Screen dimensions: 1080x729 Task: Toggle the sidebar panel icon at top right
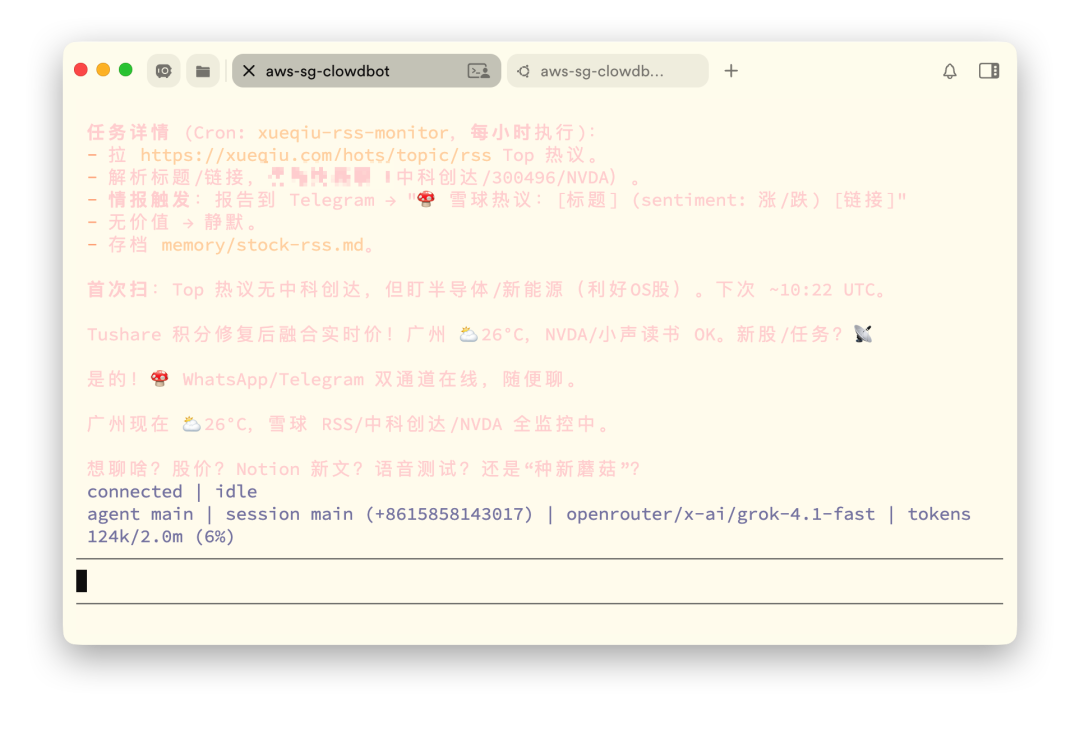989,71
